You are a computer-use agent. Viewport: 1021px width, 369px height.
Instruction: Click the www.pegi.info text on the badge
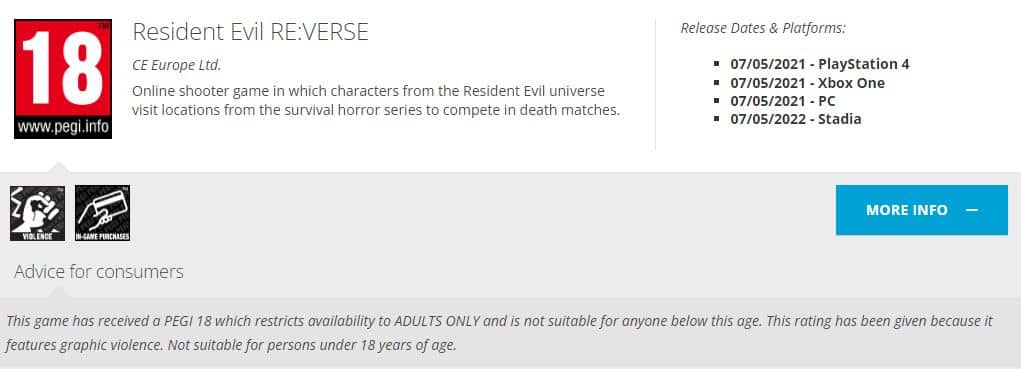click(x=63, y=127)
